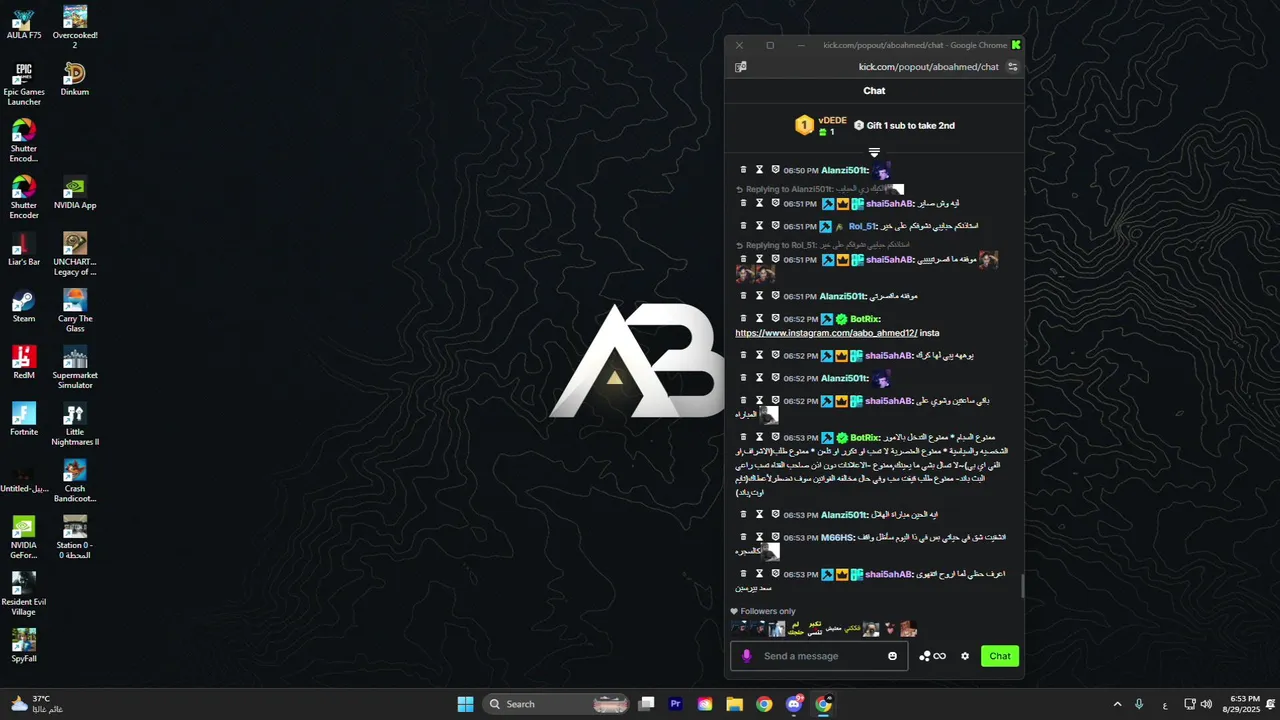The height and width of the screenshot is (720, 1280).
Task: Click the taskbar Search box
Action: coord(558,704)
